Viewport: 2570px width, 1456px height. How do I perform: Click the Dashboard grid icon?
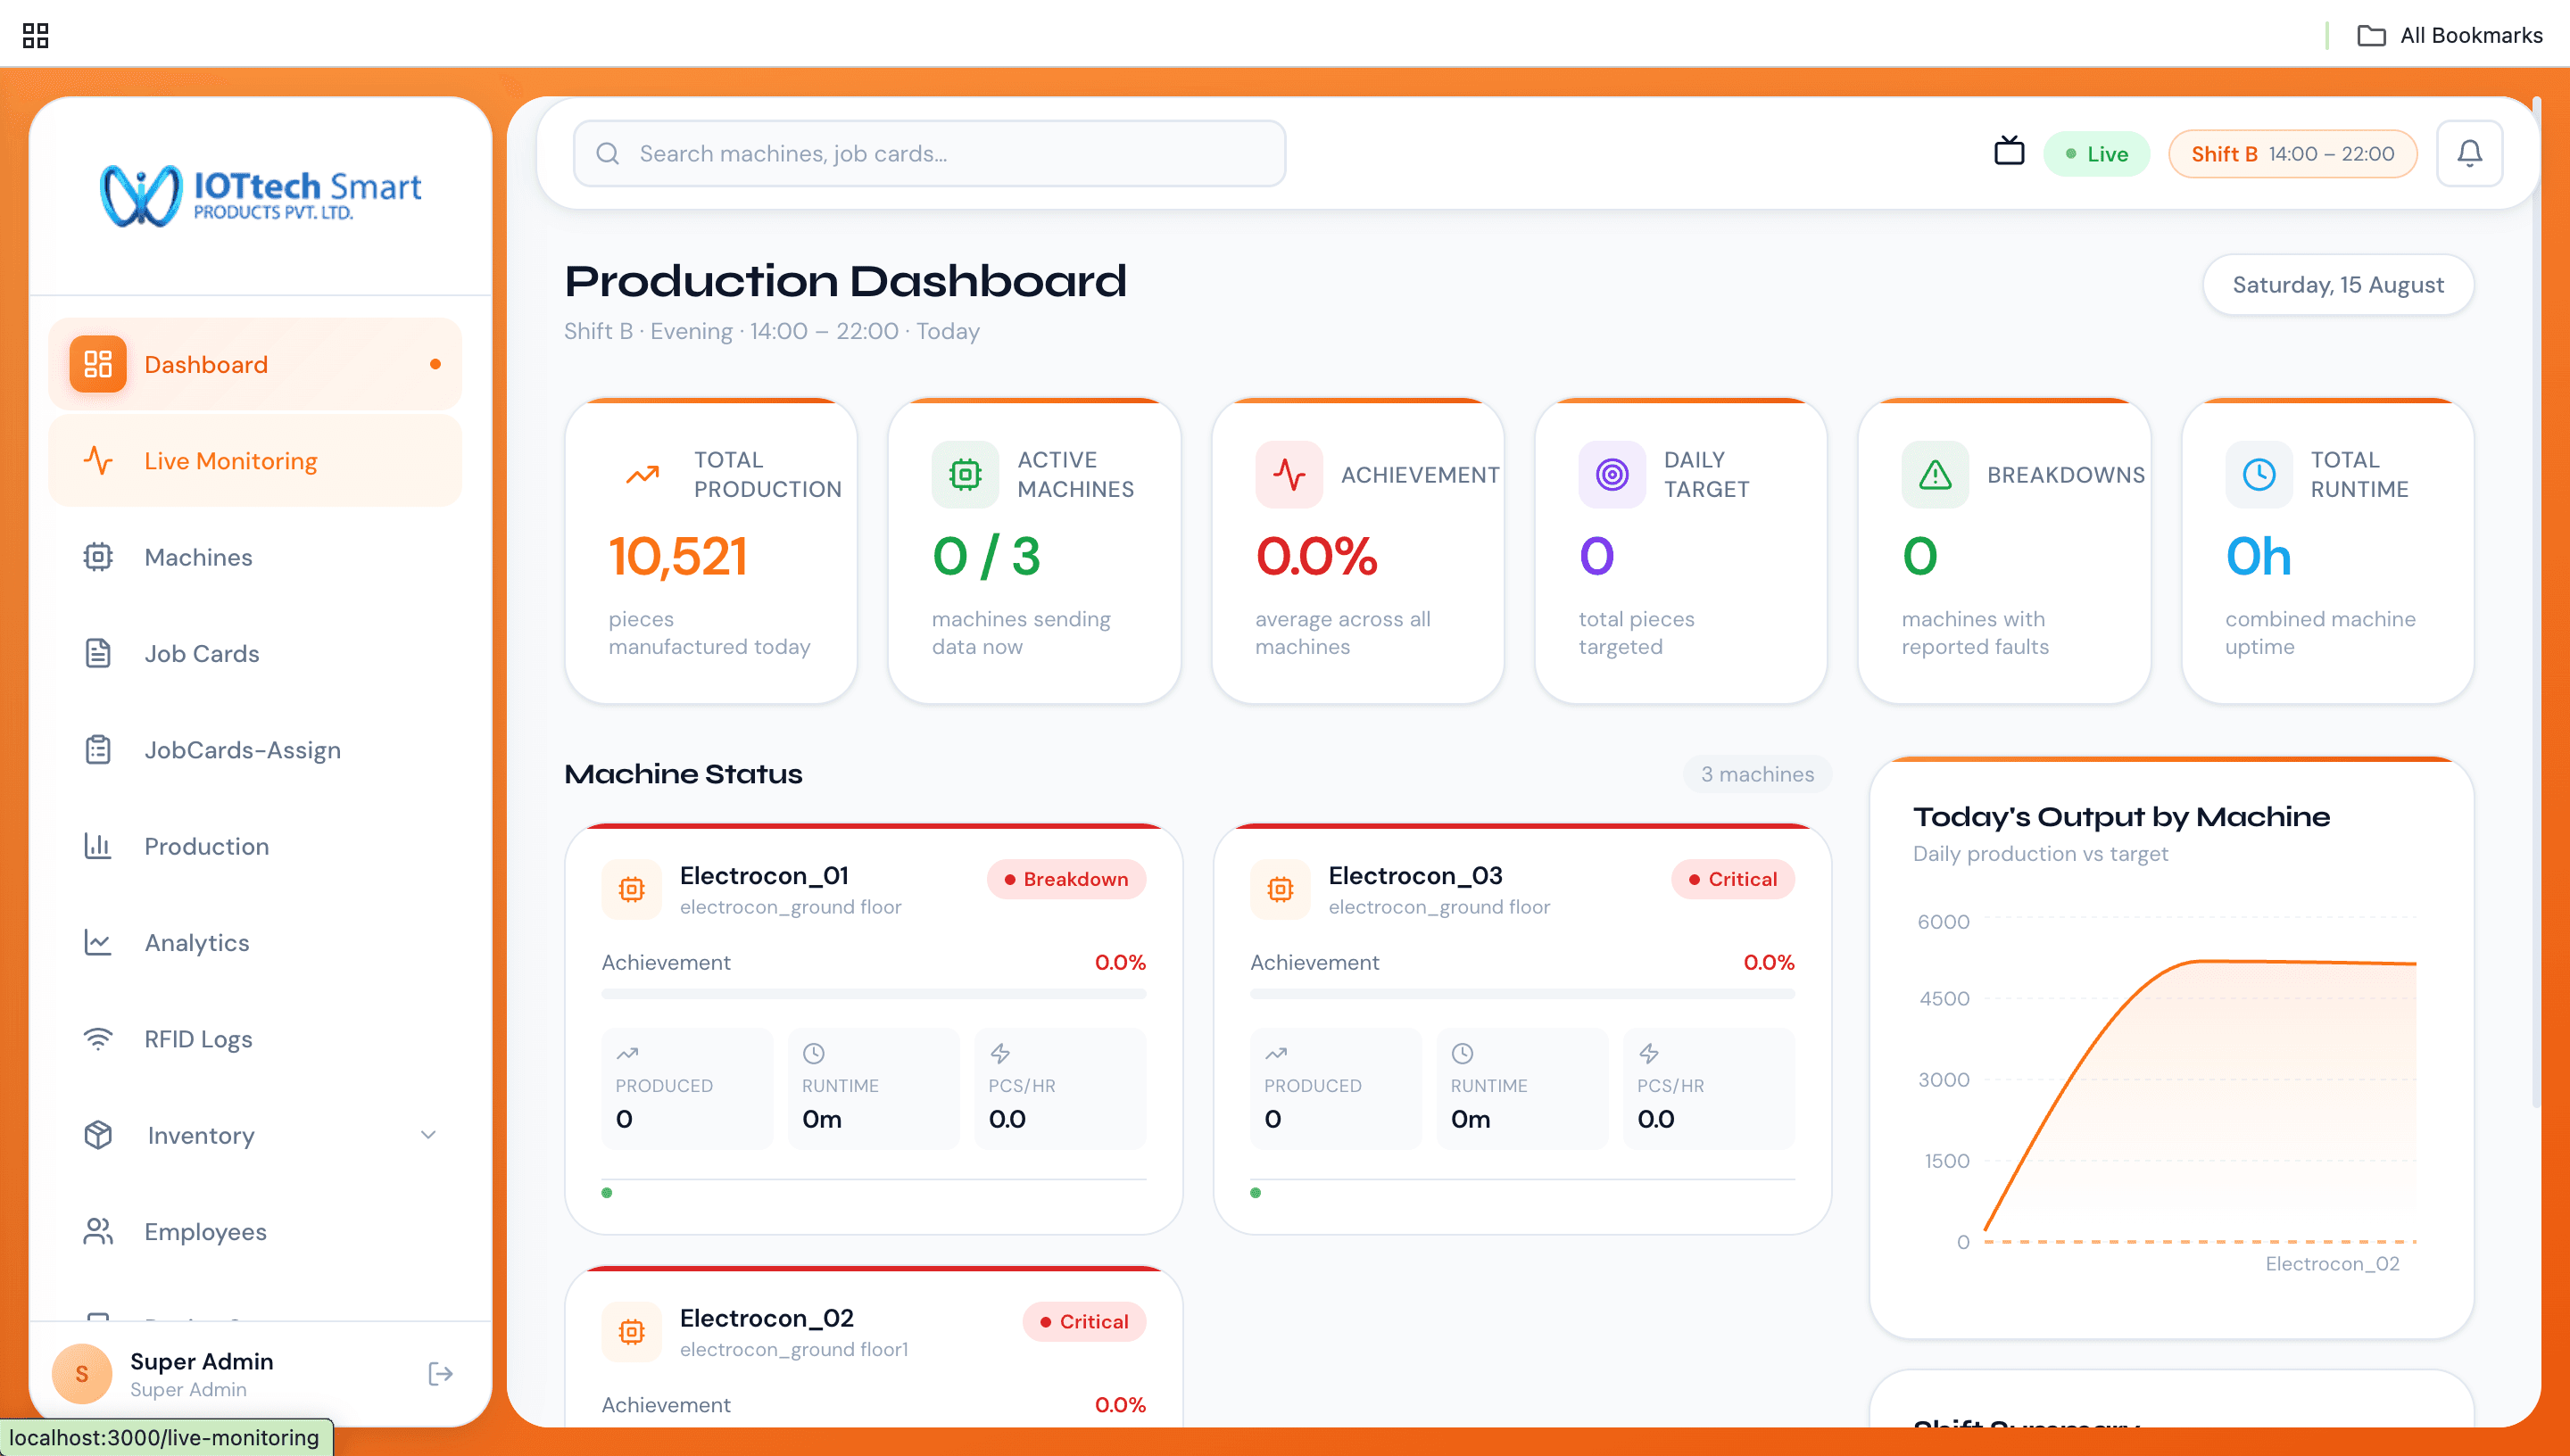point(98,364)
